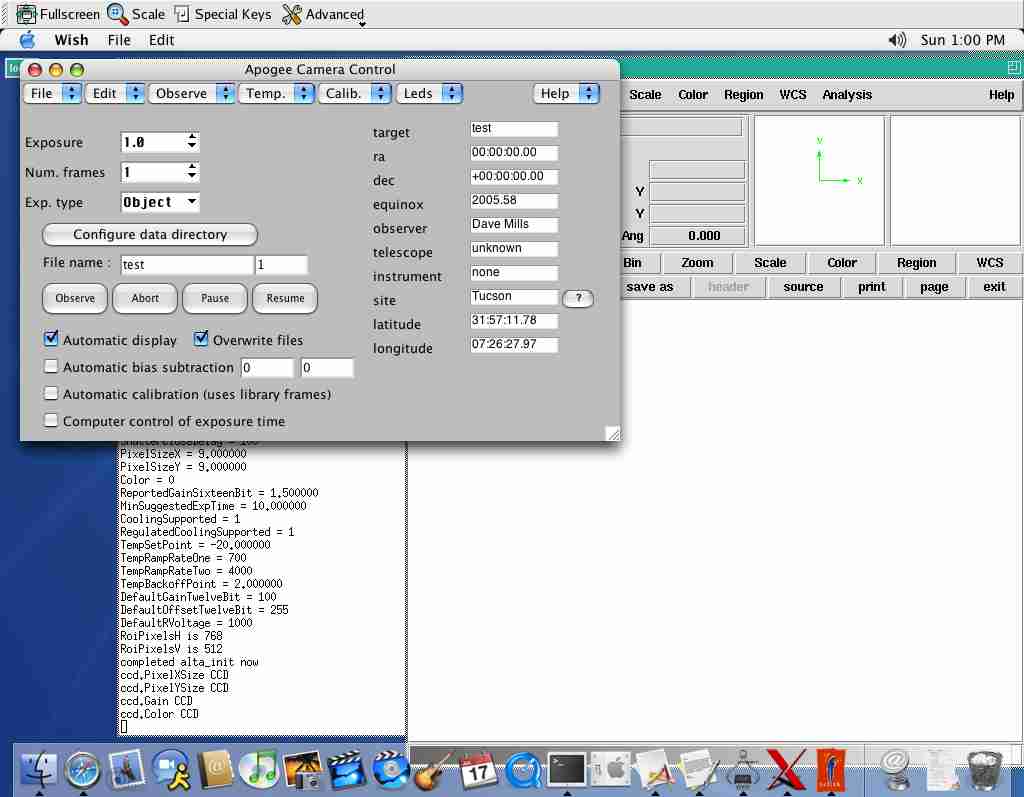Click the equinox field 2005.58
This screenshot has width=1024, height=797.
tap(514, 201)
